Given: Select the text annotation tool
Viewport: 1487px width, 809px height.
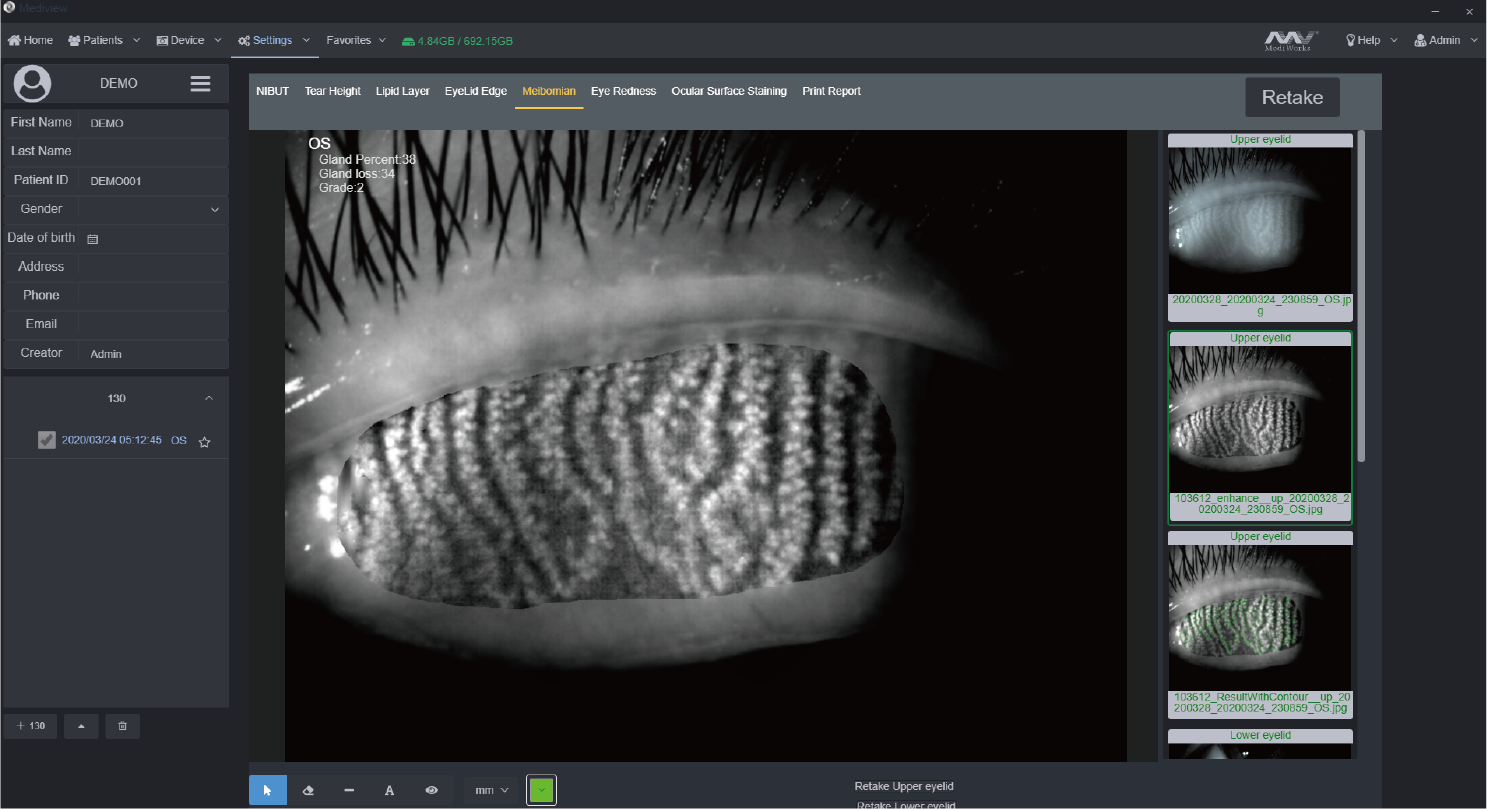Looking at the screenshot, I should (390, 790).
